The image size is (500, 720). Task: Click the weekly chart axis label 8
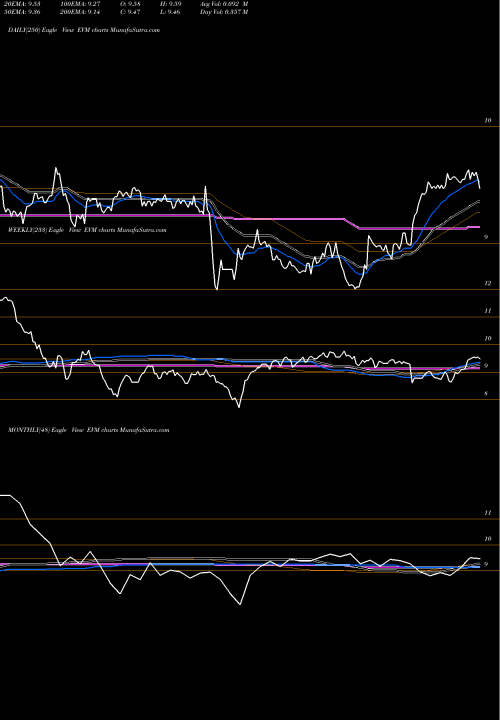[486, 394]
